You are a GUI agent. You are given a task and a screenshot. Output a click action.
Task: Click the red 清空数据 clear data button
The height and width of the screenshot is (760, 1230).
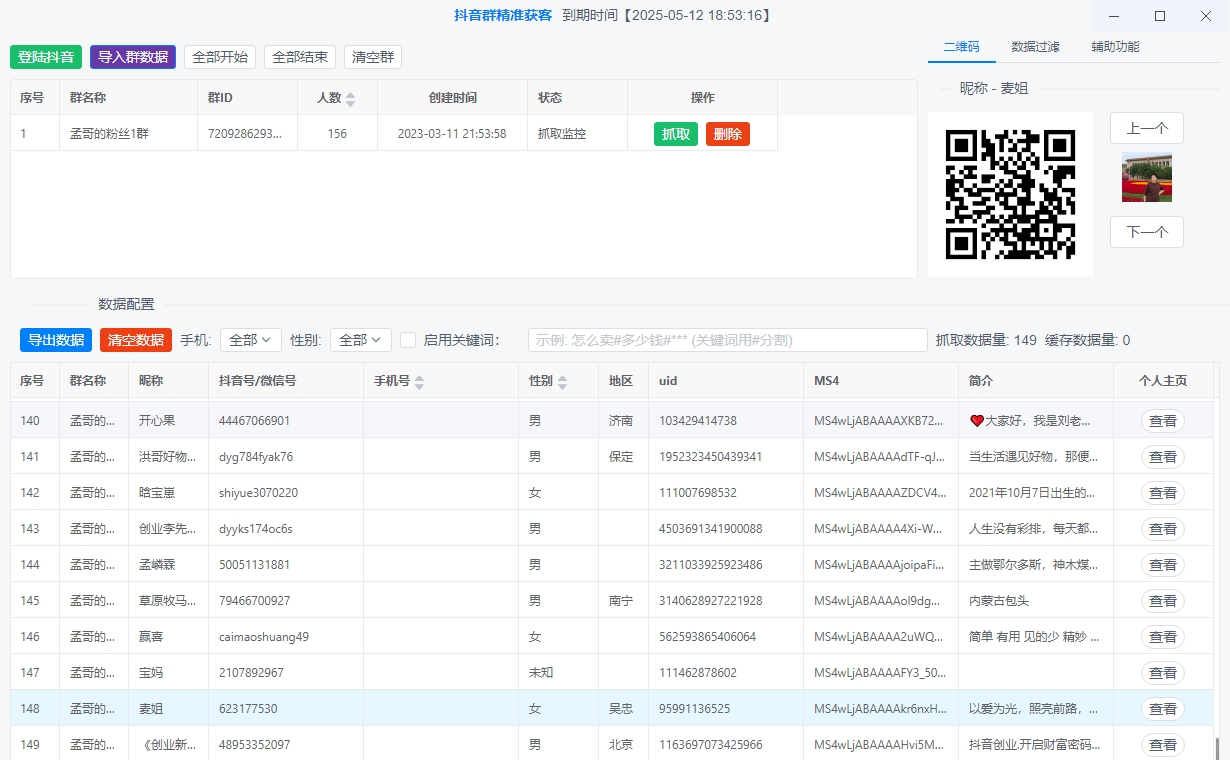point(135,340)
